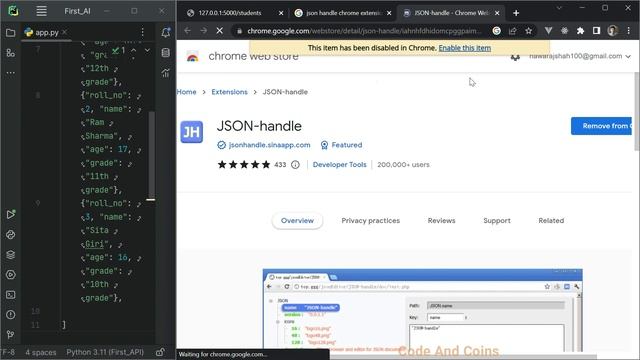Select the Overview tab

pyautogui.click(x=297, y=220)
